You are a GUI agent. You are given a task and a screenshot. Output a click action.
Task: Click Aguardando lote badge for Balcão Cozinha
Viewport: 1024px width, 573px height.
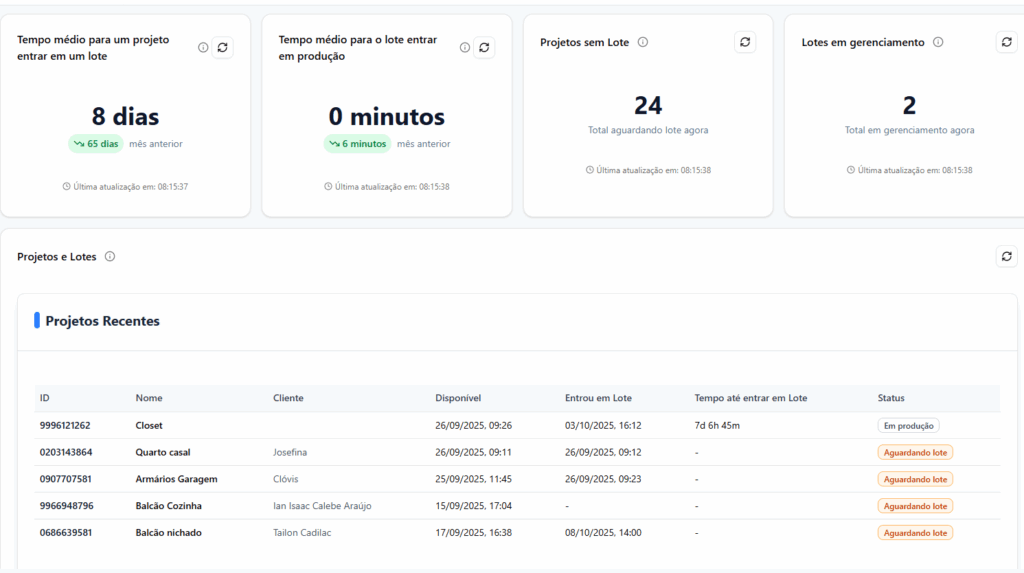915,506
